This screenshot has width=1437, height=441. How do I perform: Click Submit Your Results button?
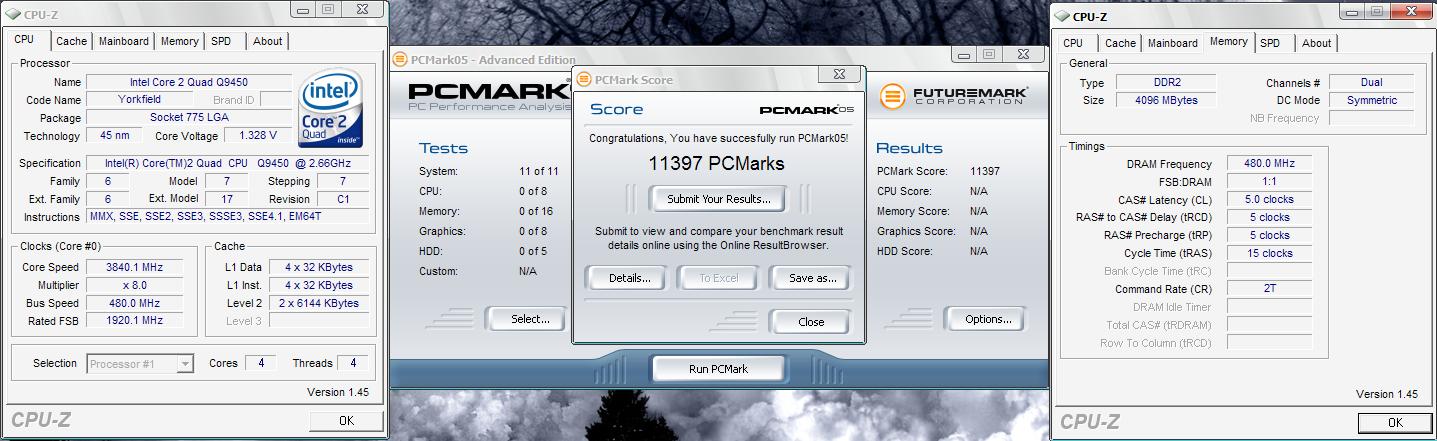click(719, 199)
